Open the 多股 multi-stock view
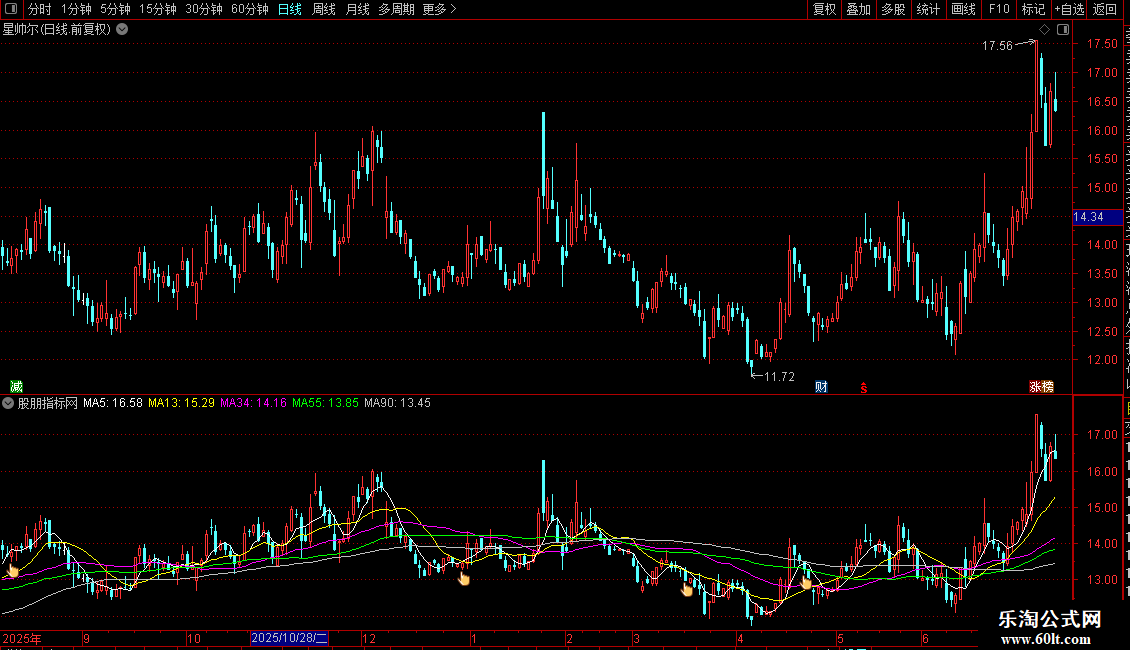The height and width of the screenshot is (650, 1130). (894, 9)
